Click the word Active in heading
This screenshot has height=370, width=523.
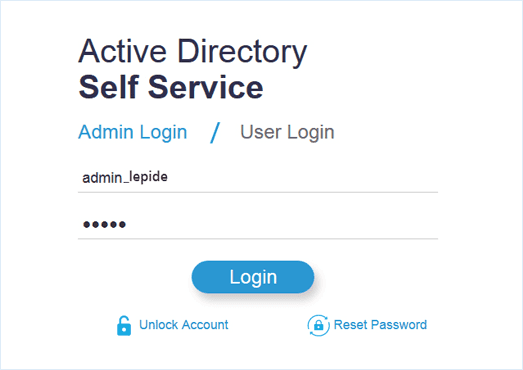click(122, 51)
